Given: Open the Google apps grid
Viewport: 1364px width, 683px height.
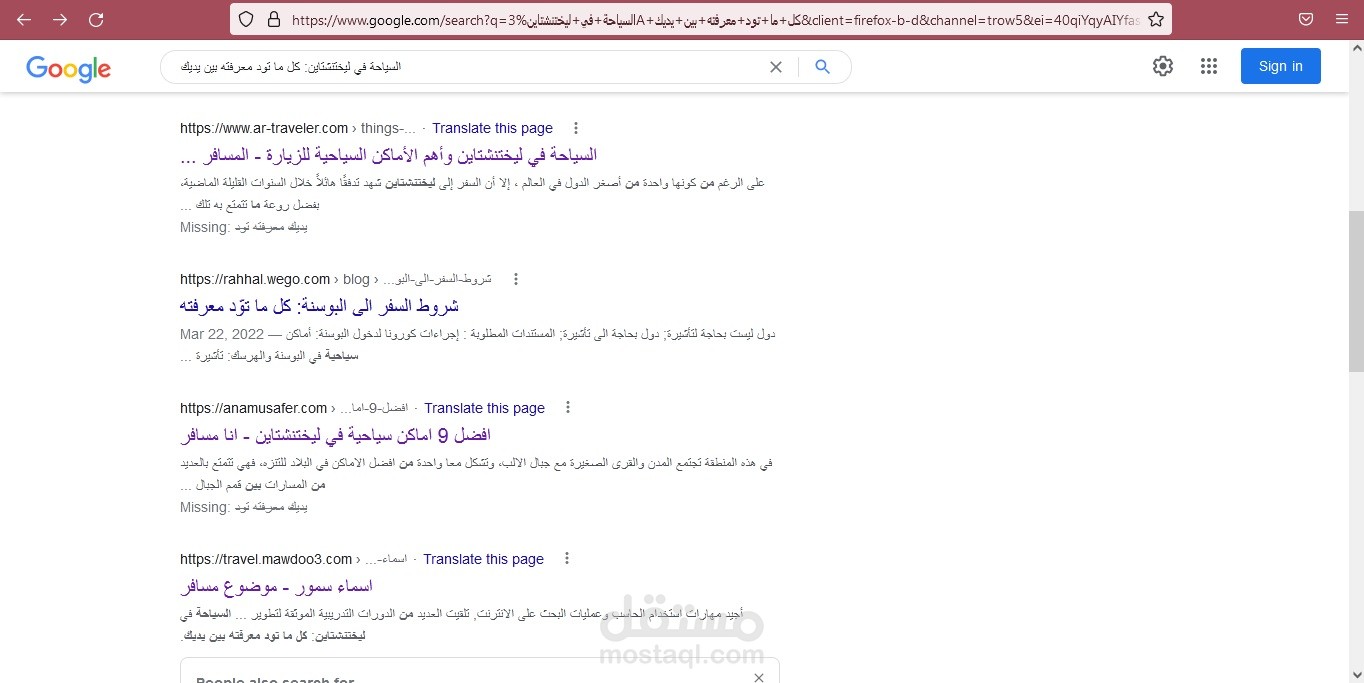Looking at the screenshot, I should click(x=1209, y=66).
